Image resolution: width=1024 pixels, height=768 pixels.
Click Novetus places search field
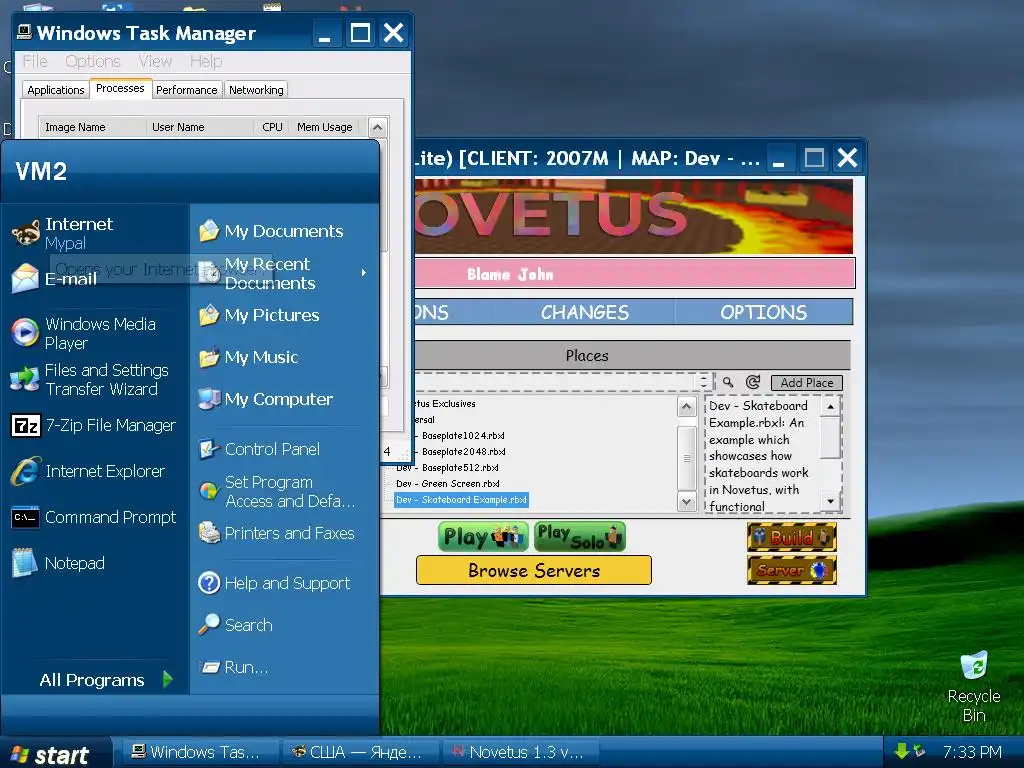coord(555,381)
